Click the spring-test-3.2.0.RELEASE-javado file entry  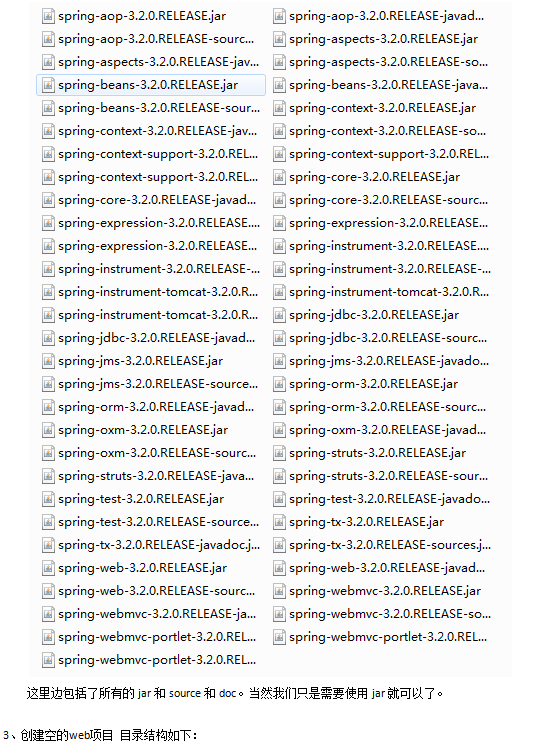[x=381, y=499]
